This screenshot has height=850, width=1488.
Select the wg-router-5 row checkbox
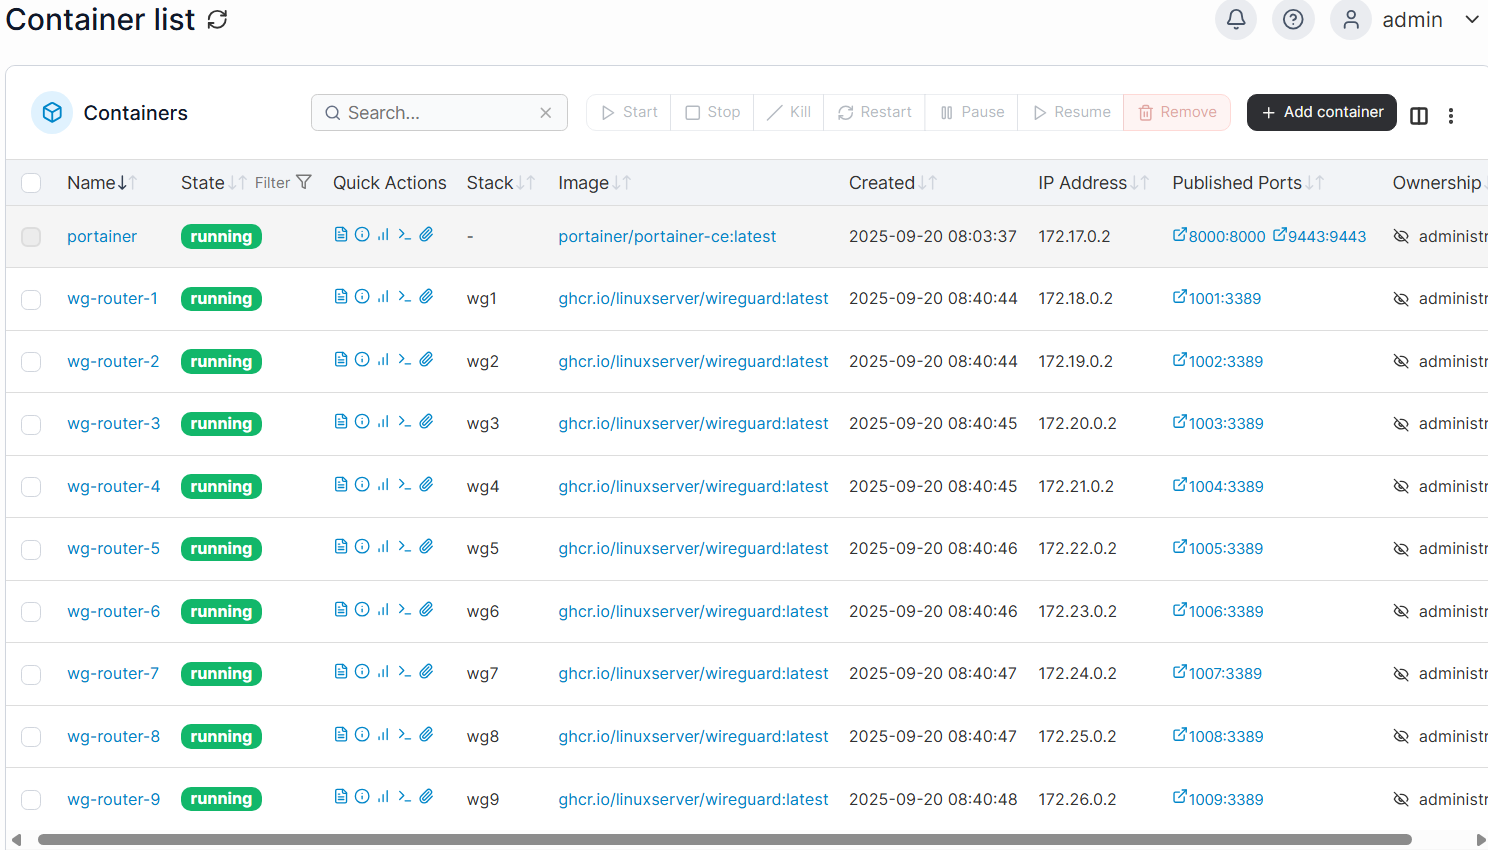click(31, 549)
